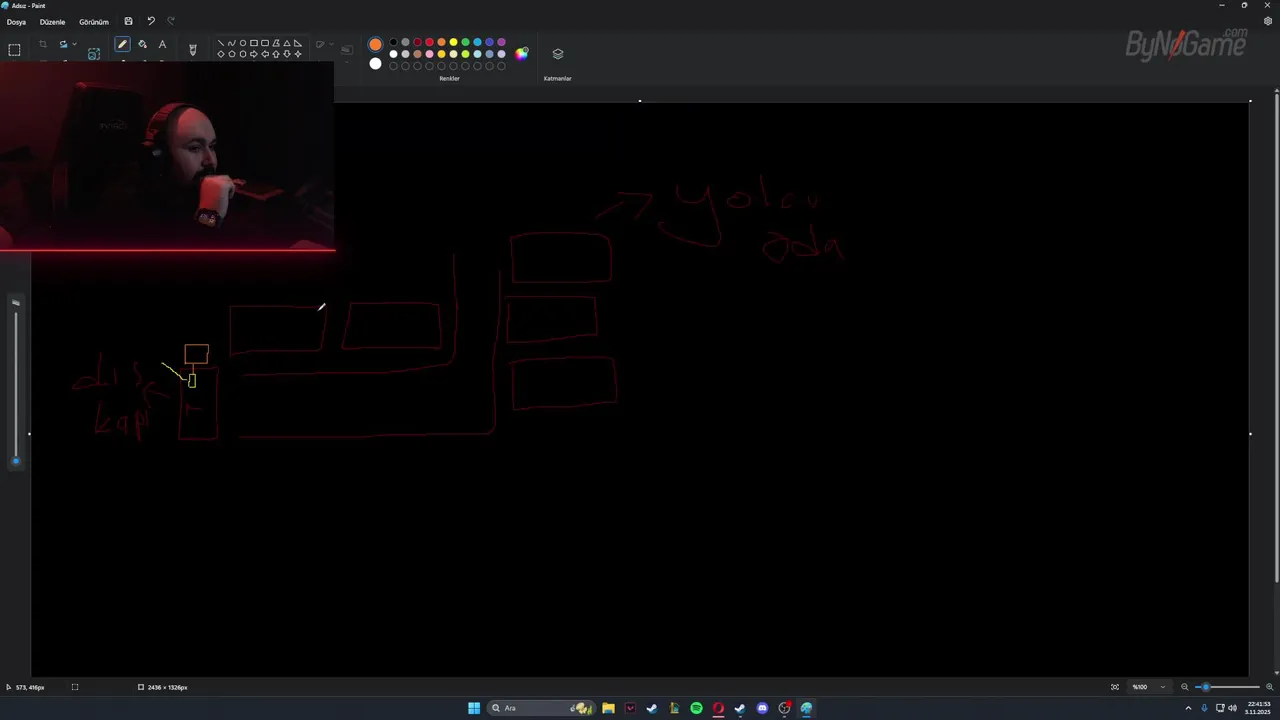Expand the rotate options dropdown arrow

point(74,44)
